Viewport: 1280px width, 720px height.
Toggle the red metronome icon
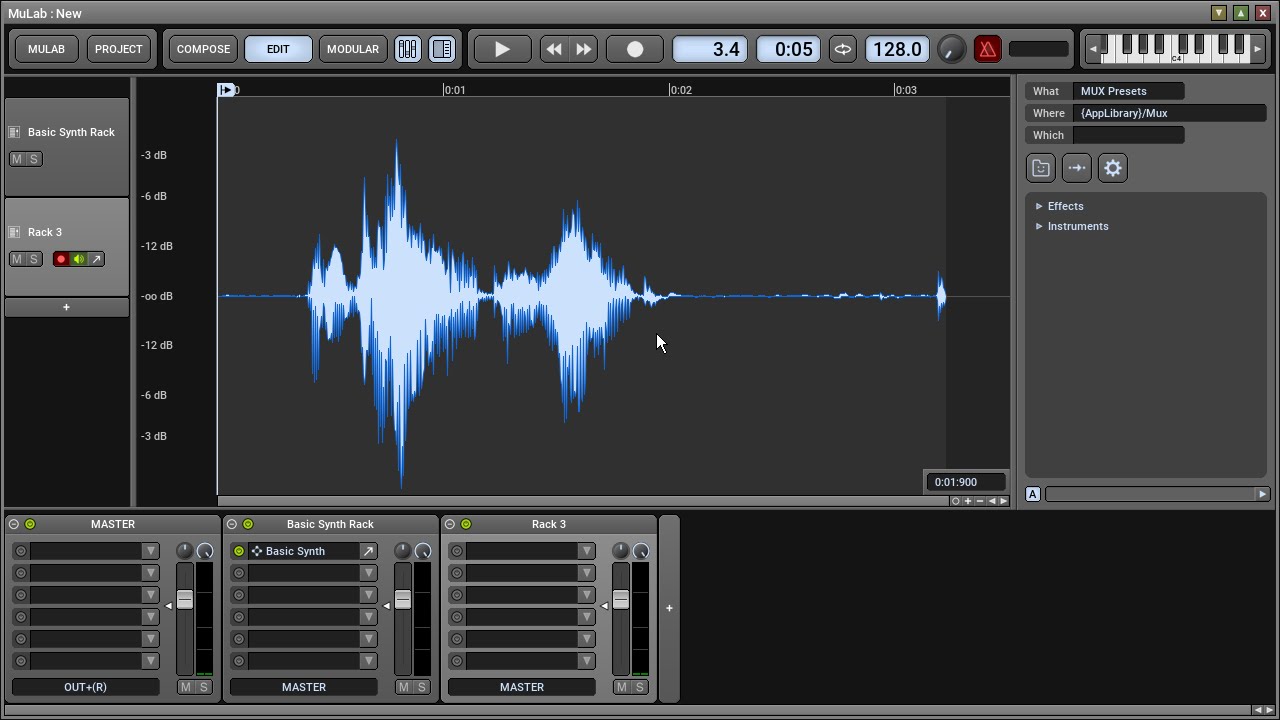(x=988, y=49)
